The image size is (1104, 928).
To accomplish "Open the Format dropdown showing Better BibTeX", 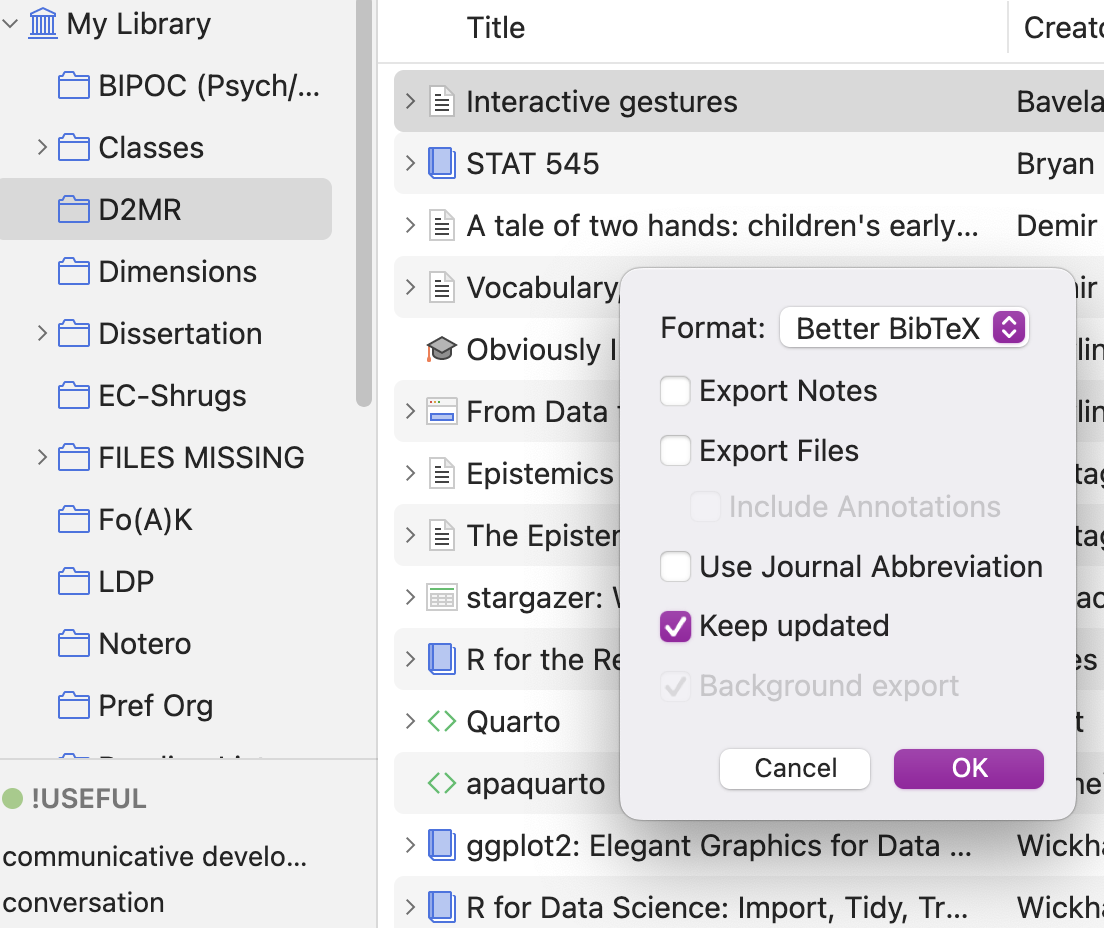I will (x=903, y=327).
